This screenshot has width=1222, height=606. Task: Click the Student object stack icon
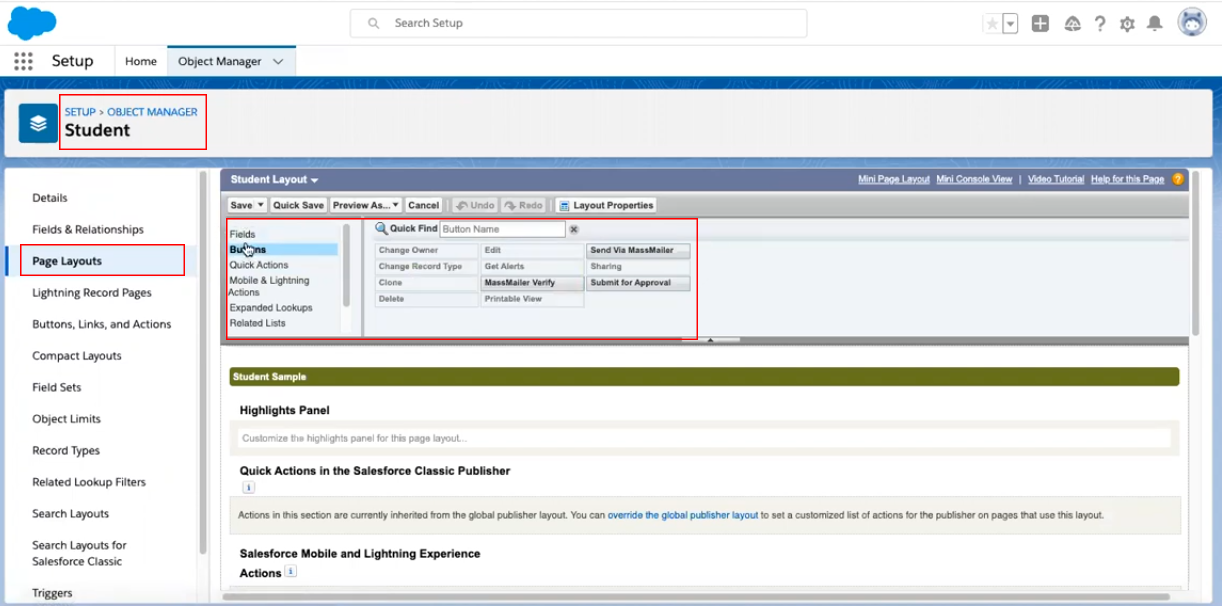[x=38, y=123]
